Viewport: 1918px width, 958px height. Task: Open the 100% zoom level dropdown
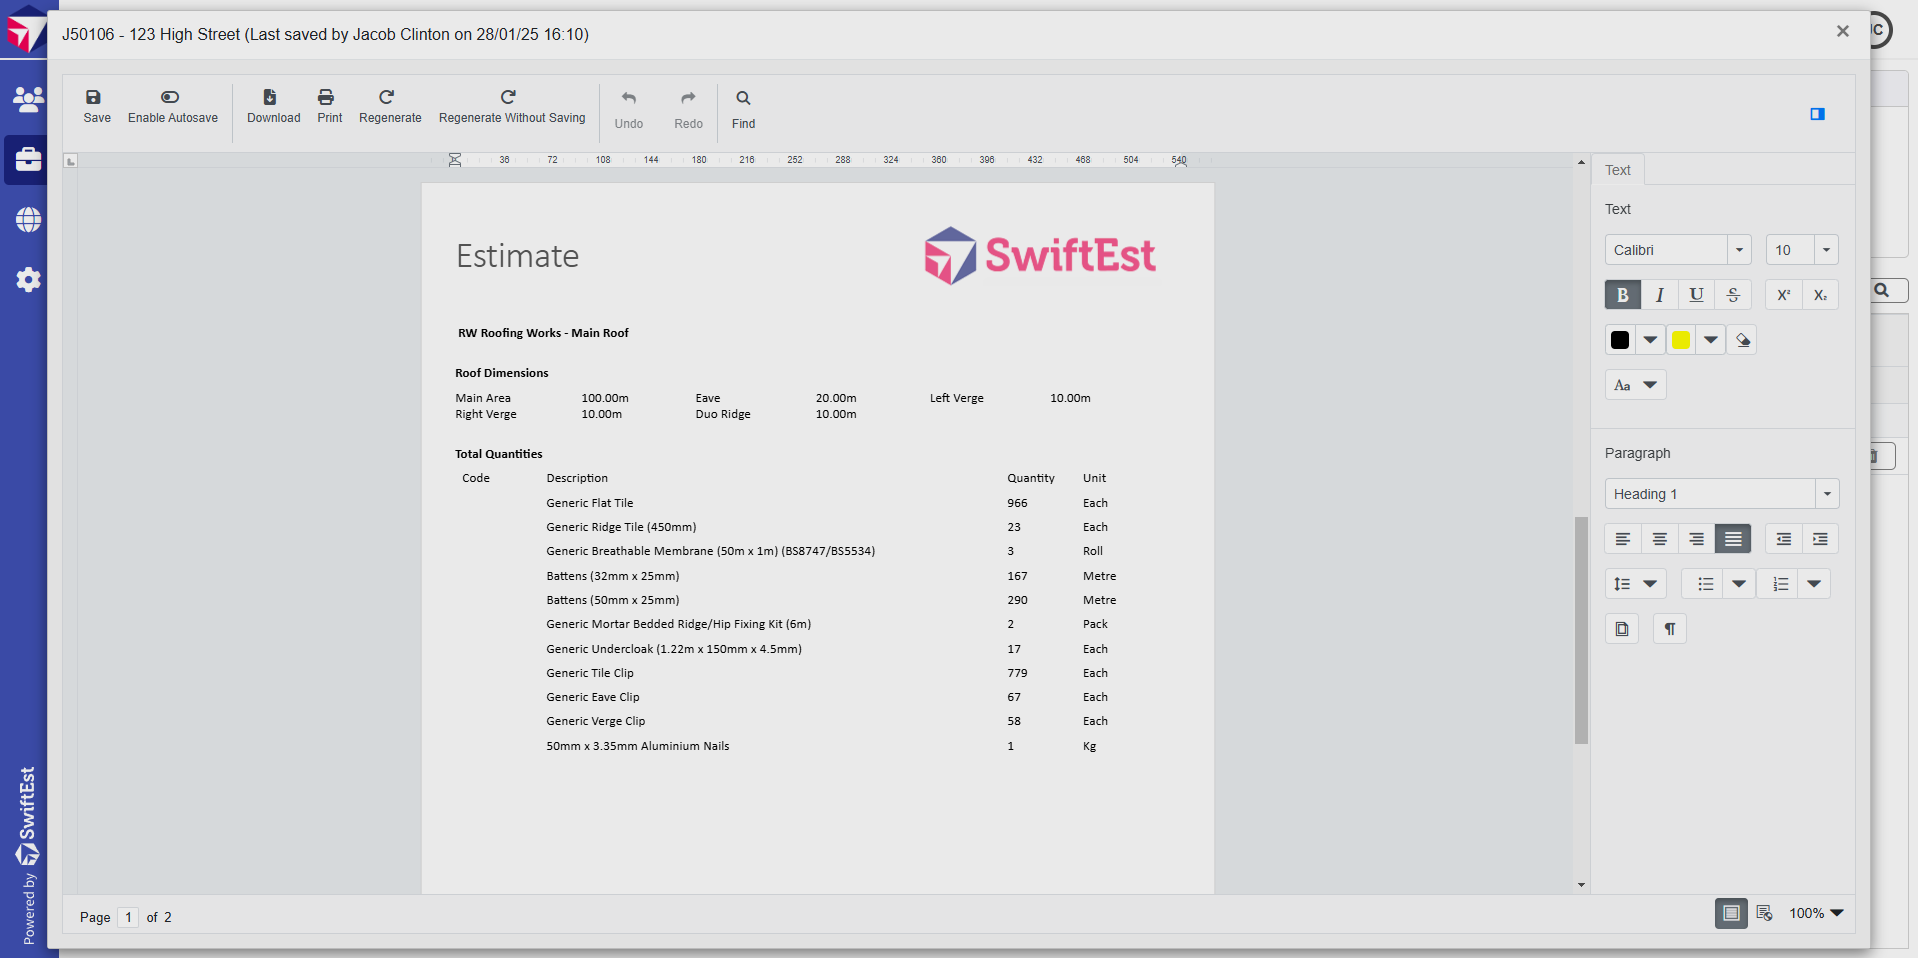[x=1816, y=913]
